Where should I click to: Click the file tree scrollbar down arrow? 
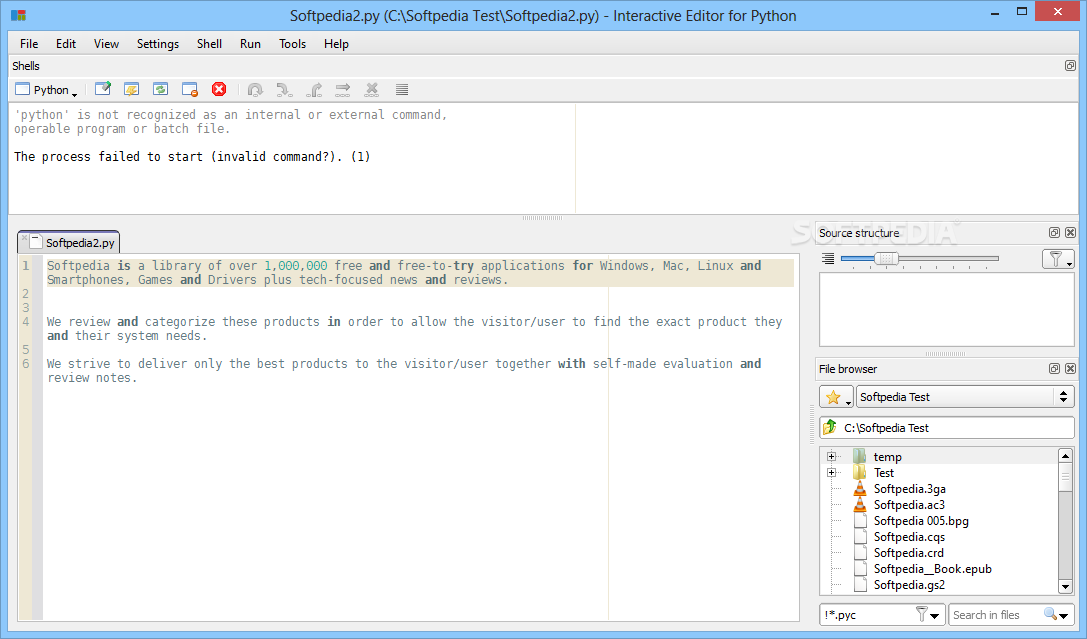(x=1066, y=587)
